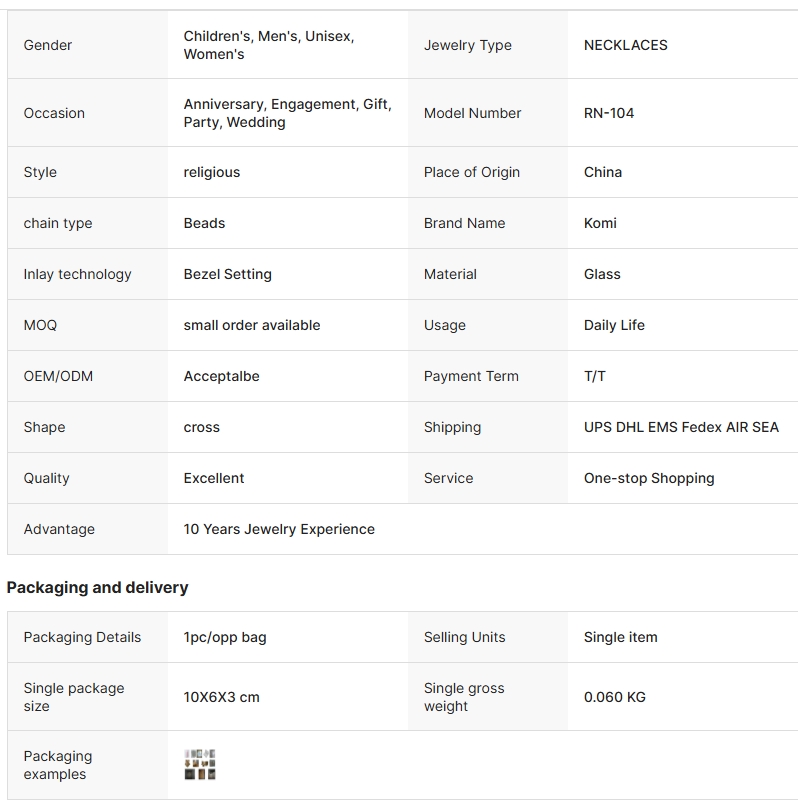
Task: Click the RN-104 model number value
Action: pos(608,113)
